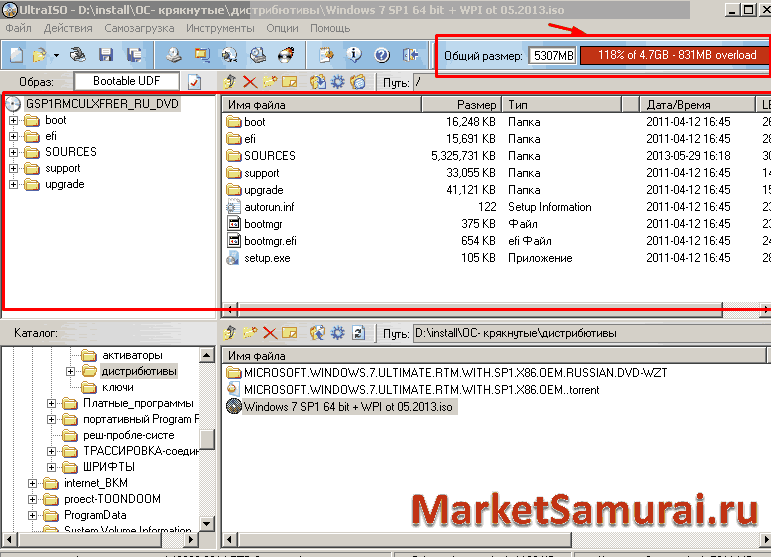771x557 pixels.
Task: Open the dropdown arrow beside the Open icon
Action: coord(57,56)
